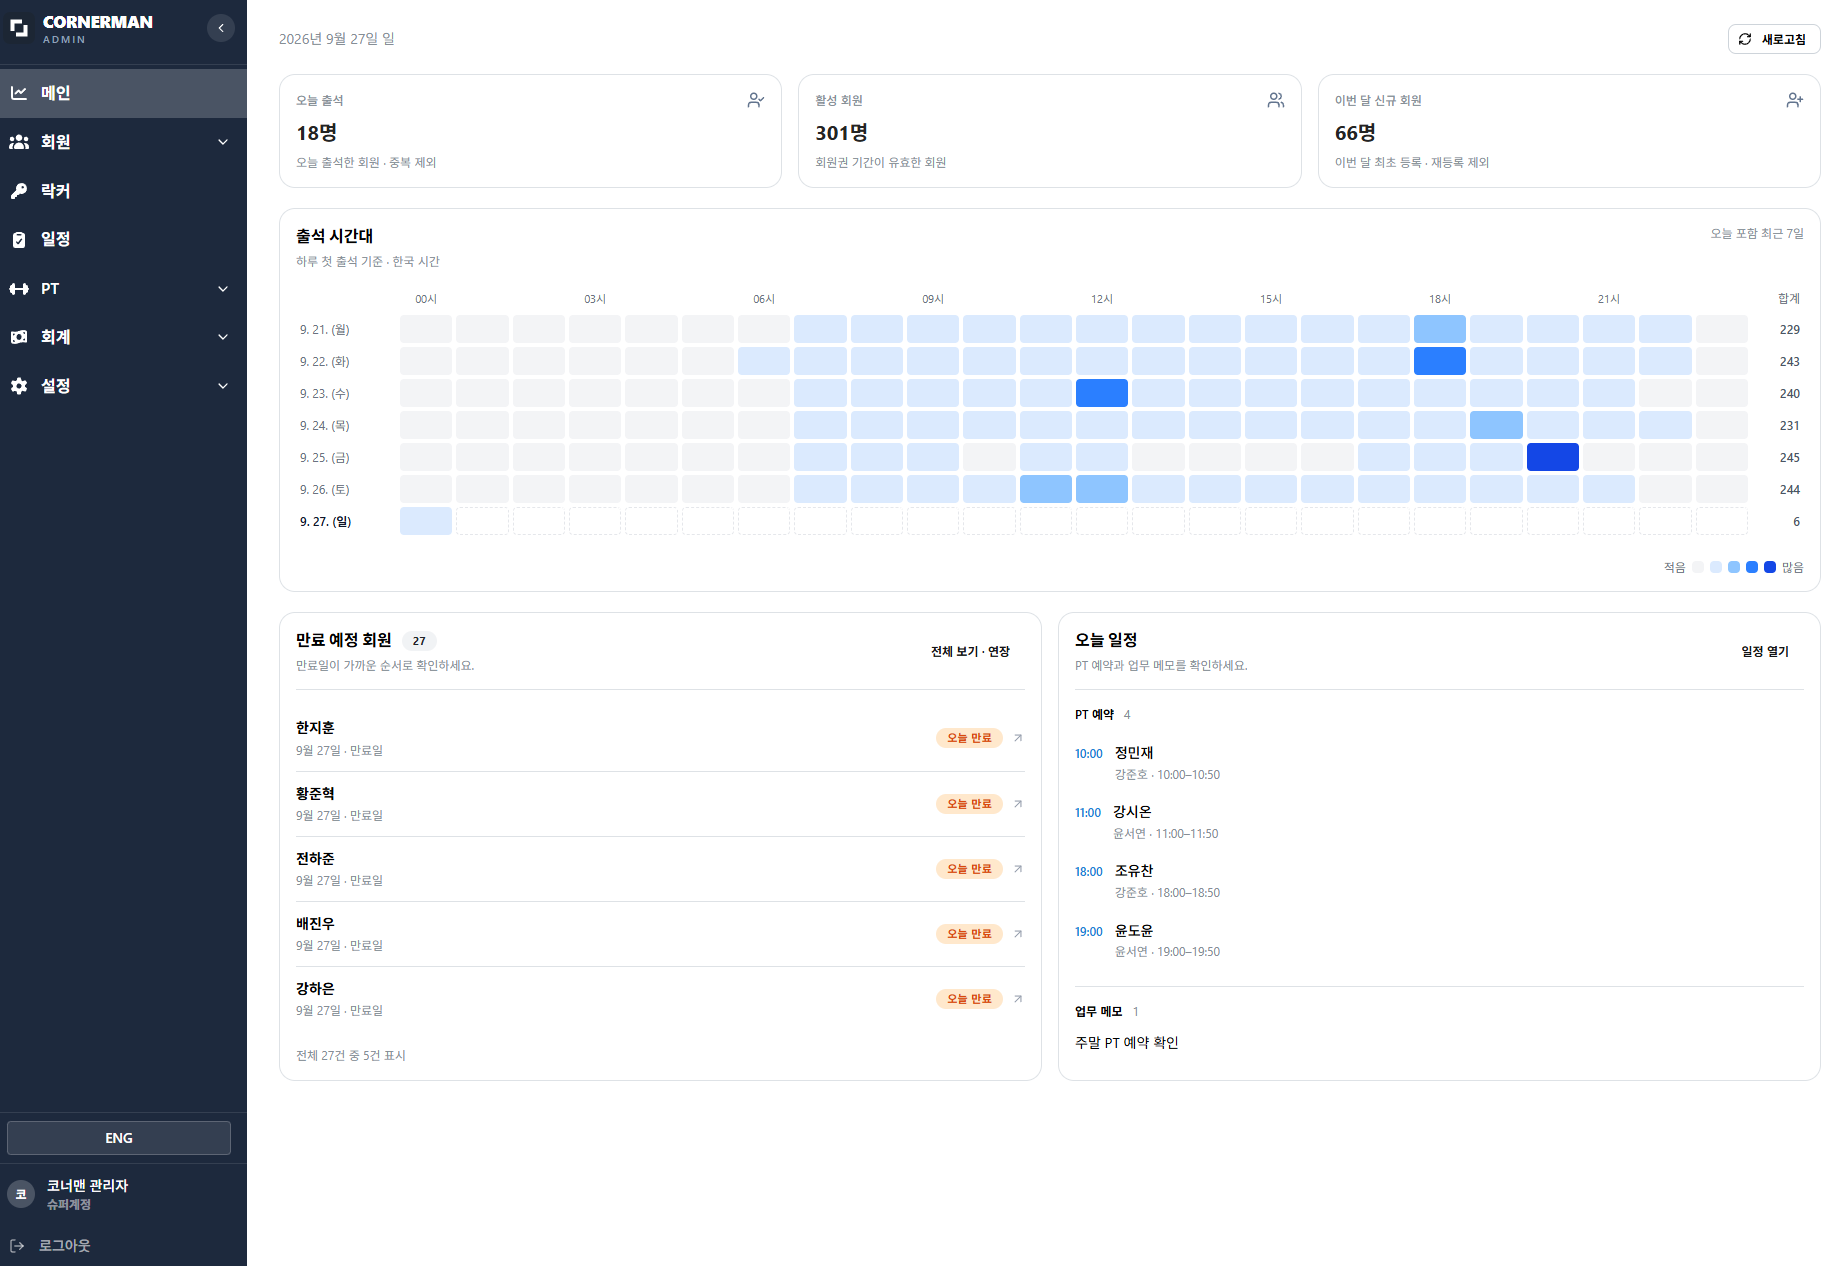Image resolution: width=1843 pixels, height=1266 pixels.
Task: Expand the 회계 sidebar section
Action: (123, 337)
